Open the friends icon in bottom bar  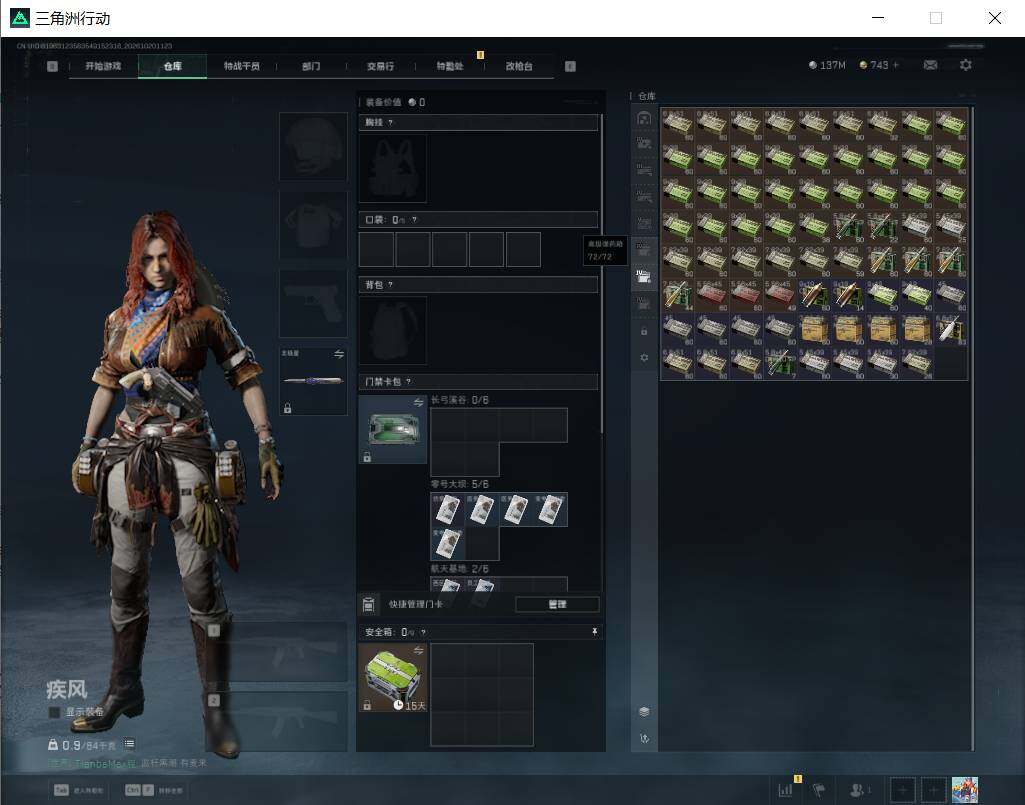(859, 790)
